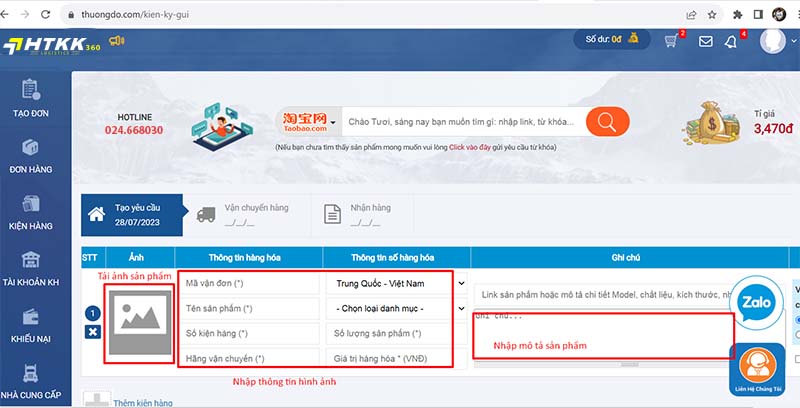Open the KHIẾU NẠI complaints section
Viewport: 800px width, 408px height.
pyautogui.click(x=31, y=325)
